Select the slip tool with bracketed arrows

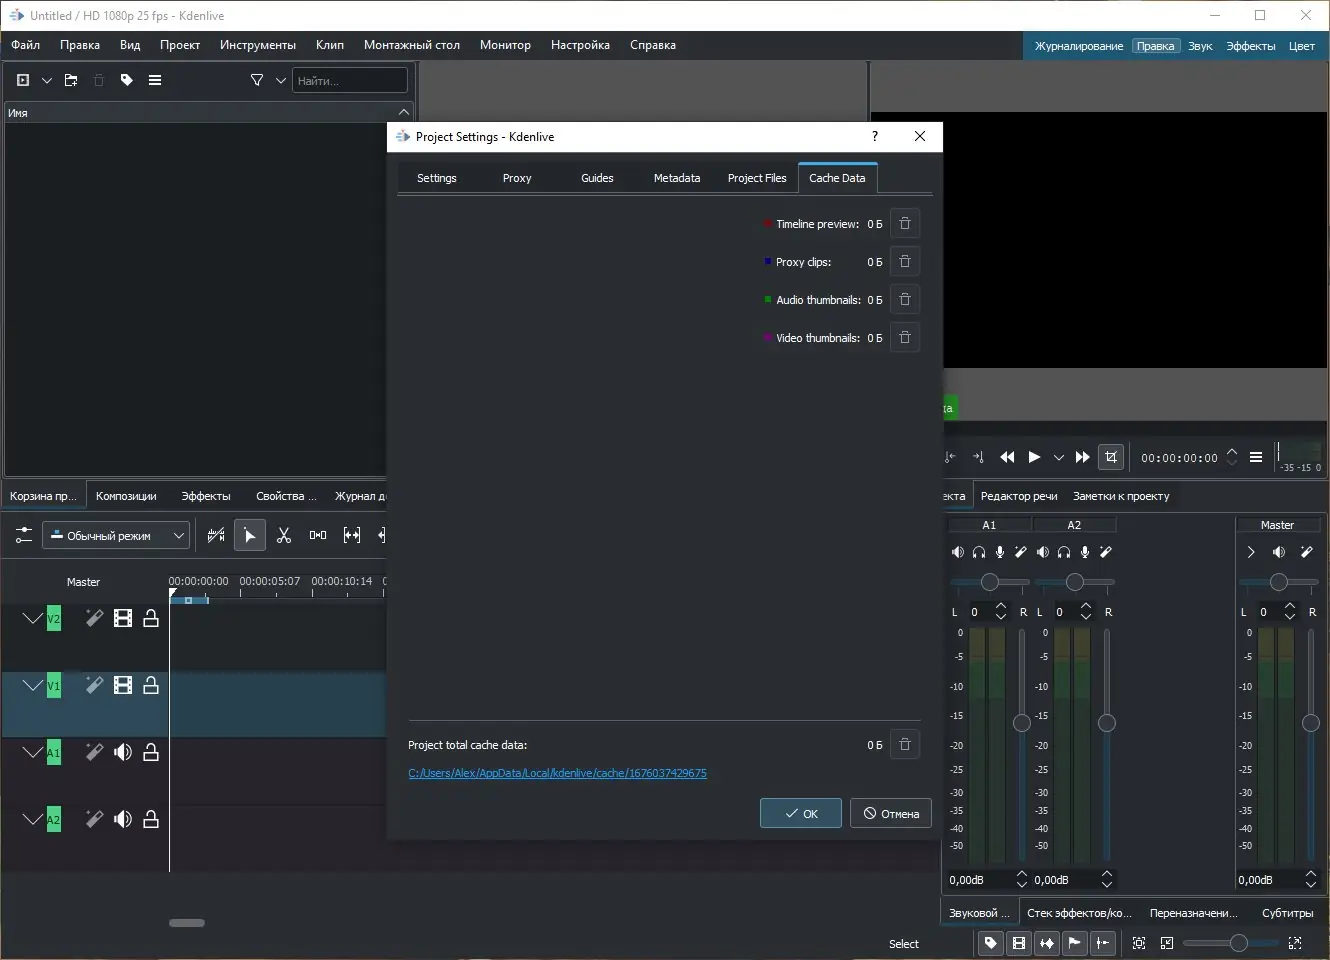pos(352,536)
